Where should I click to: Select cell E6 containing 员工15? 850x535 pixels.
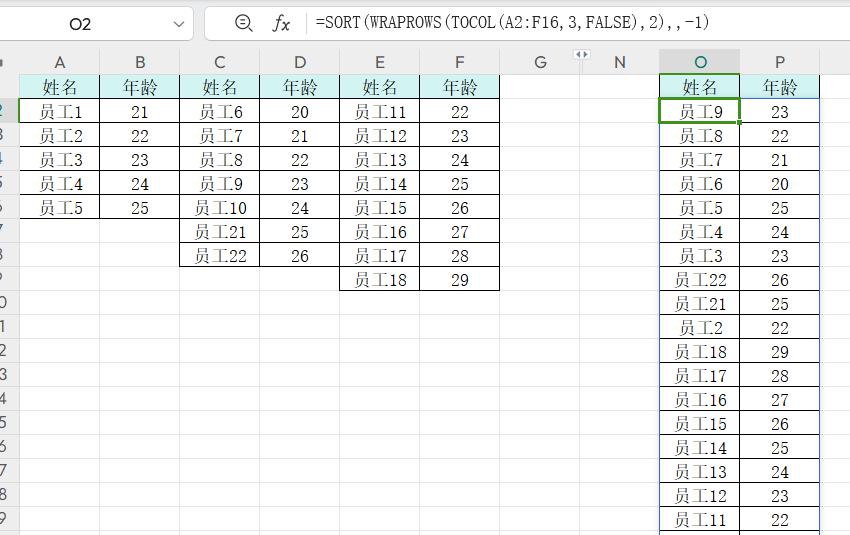click(379, 207)
